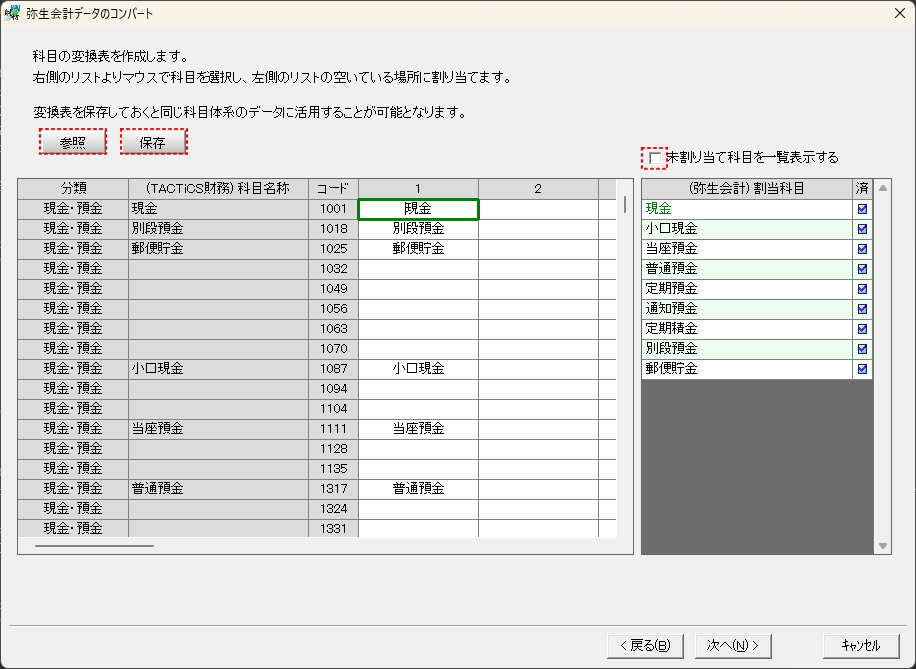Toggle 済 checkbox for 小口現金 row

tap(862, 229)
